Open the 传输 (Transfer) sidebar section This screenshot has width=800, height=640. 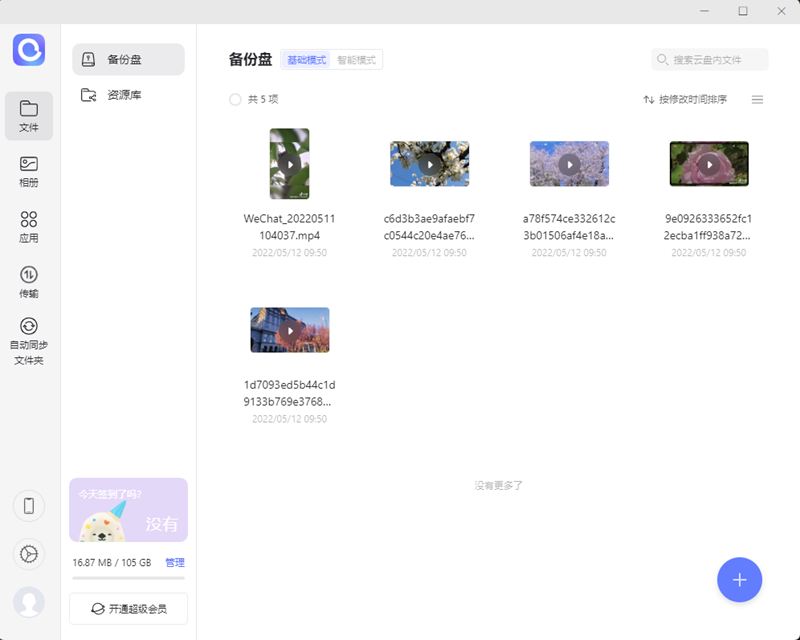(x=29, y=282)
